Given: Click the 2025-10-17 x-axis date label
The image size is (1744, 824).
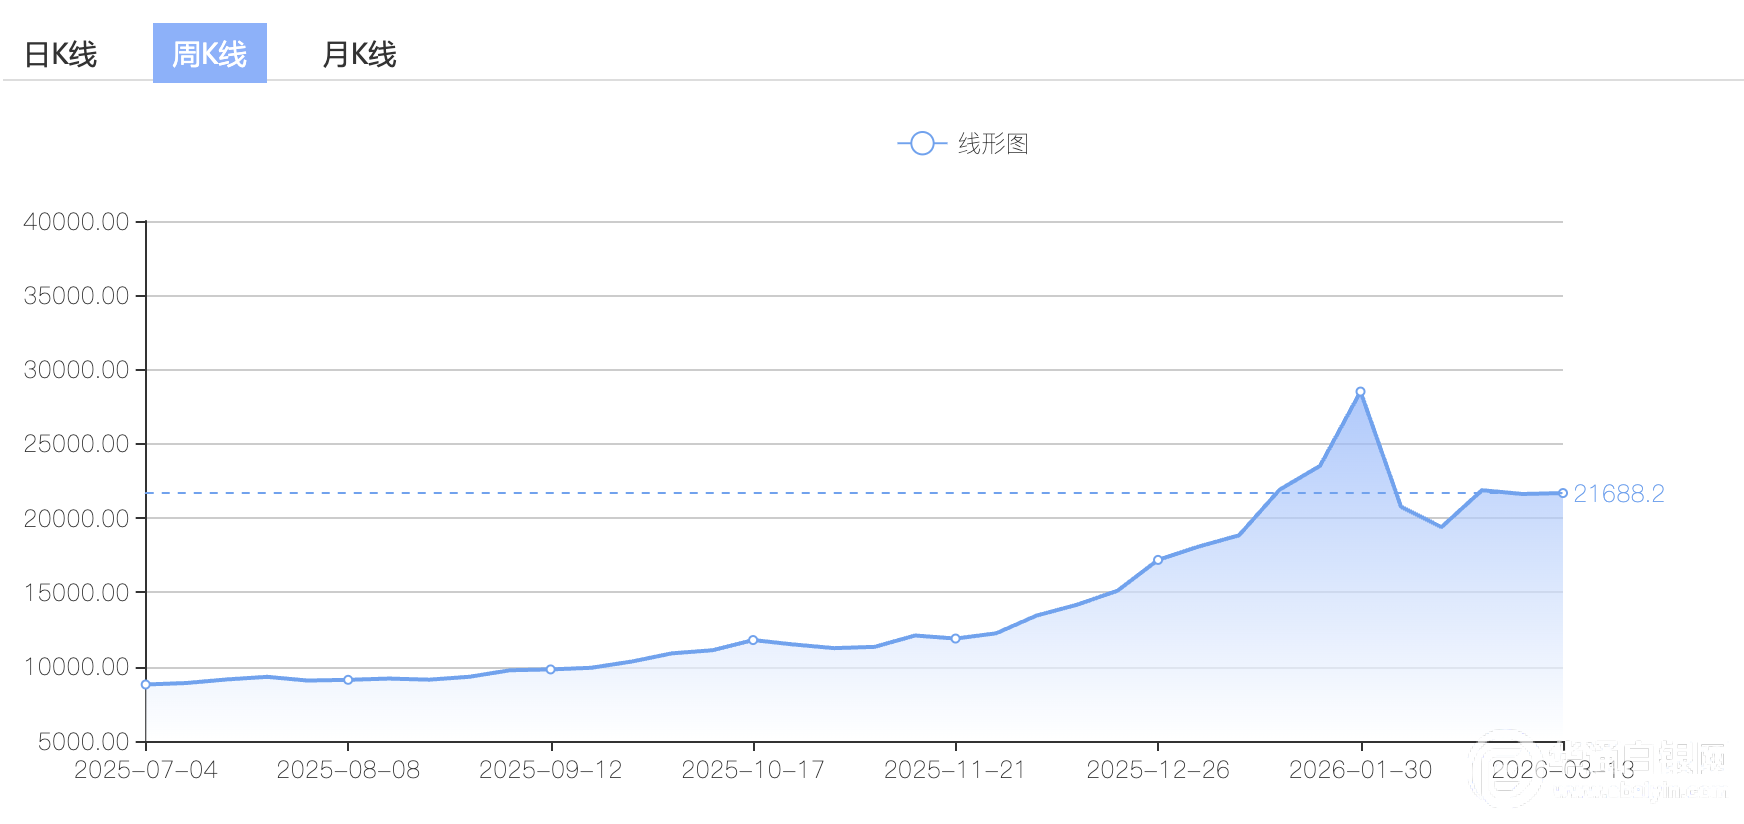Looking at the screenshot, I should (753, 769).
